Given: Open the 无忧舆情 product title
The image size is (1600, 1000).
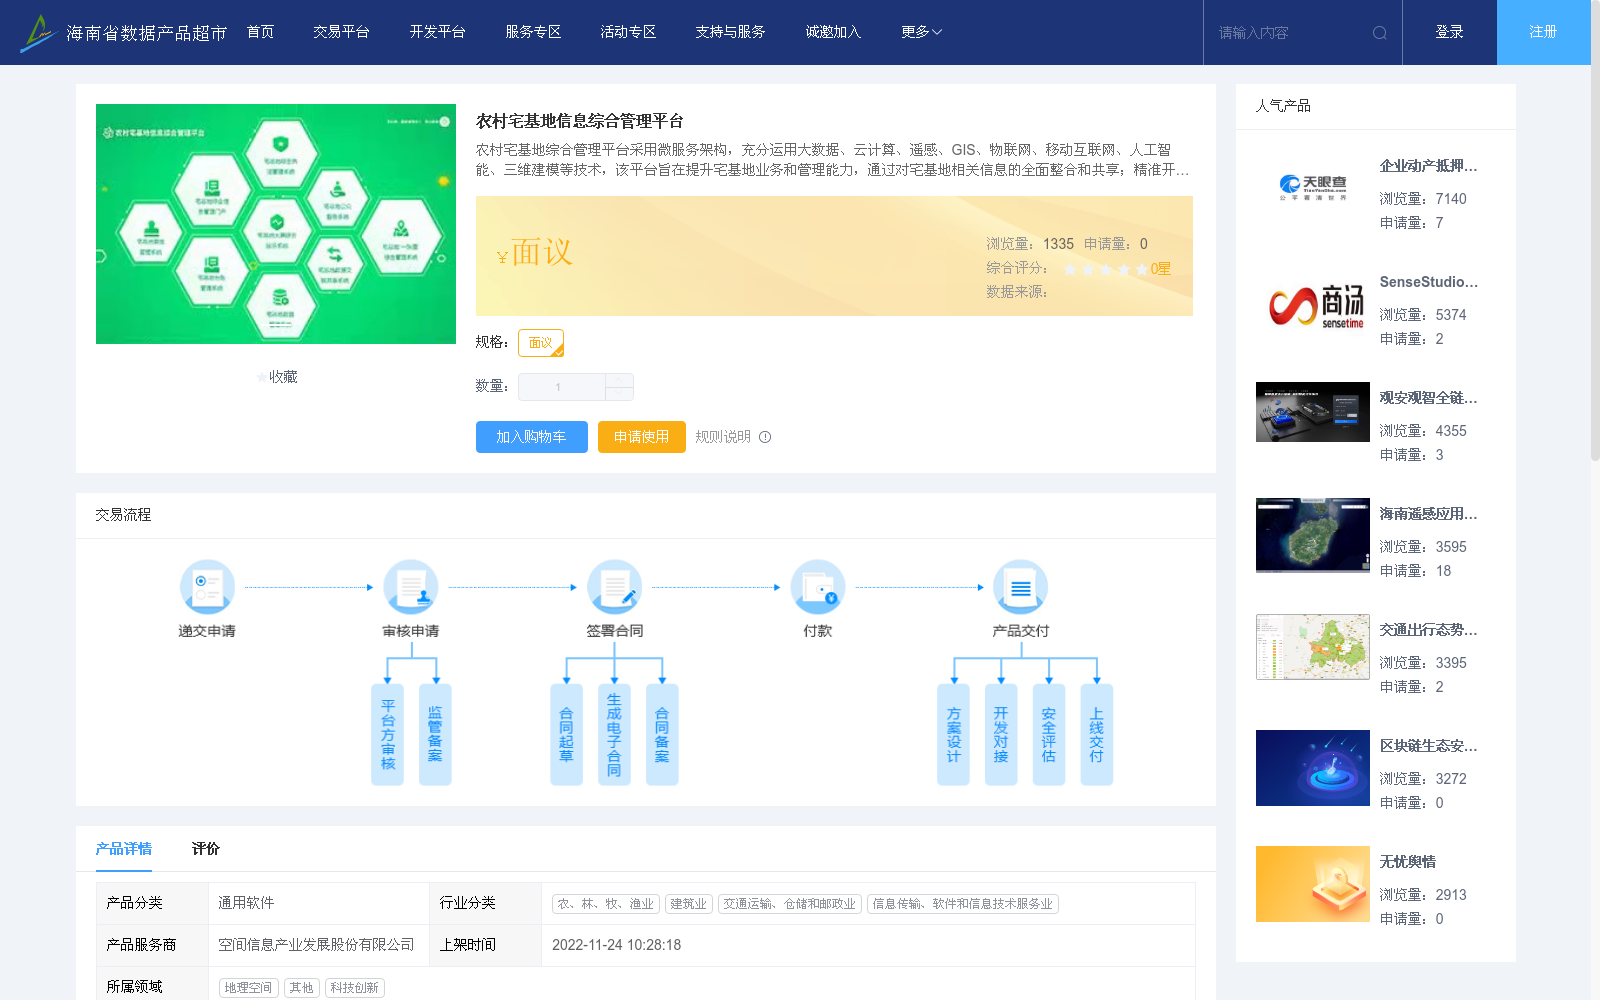Looking at the screenshot, I should (x=1408, y=862).
